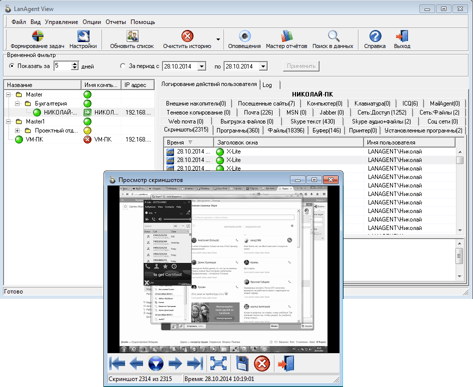Click the Применить button
The image size is (473, 387).
[301, 66]
